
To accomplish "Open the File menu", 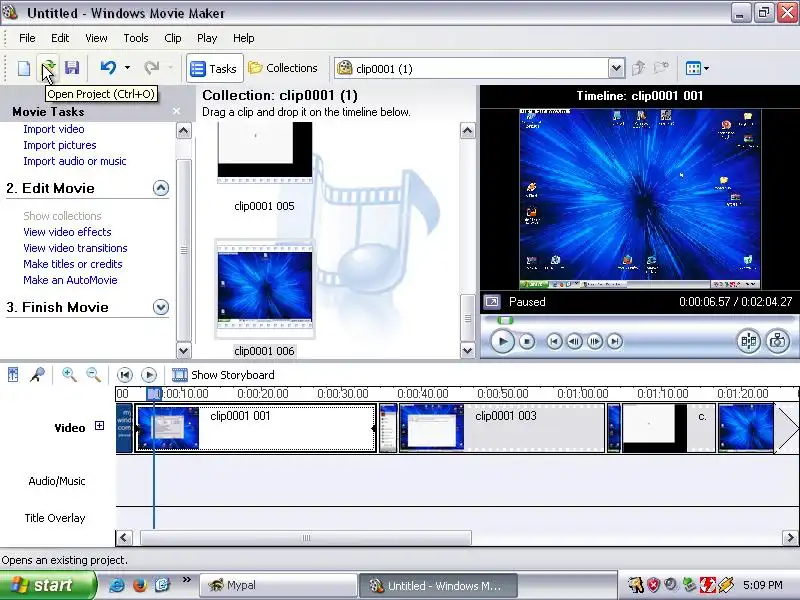I will [27, 38].
